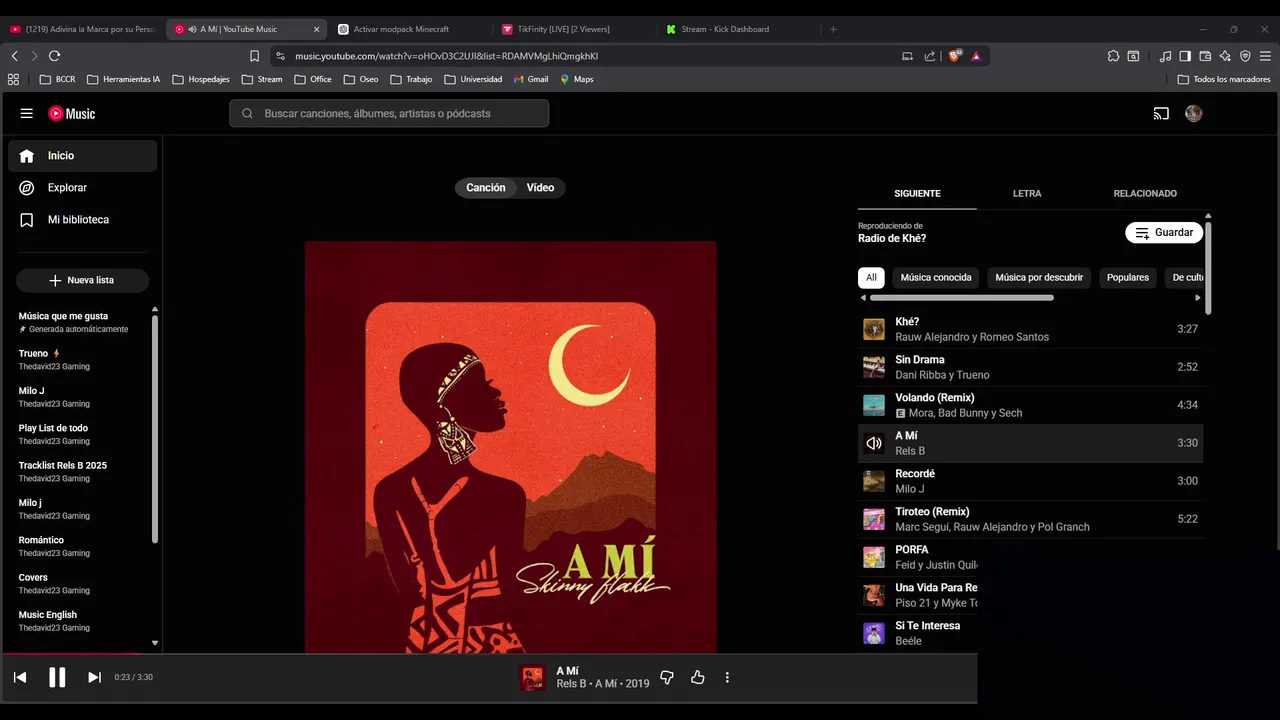Open the Brave Wallet icon
The height and width of the screenshot is (720, 1280).
[1205, 56]
